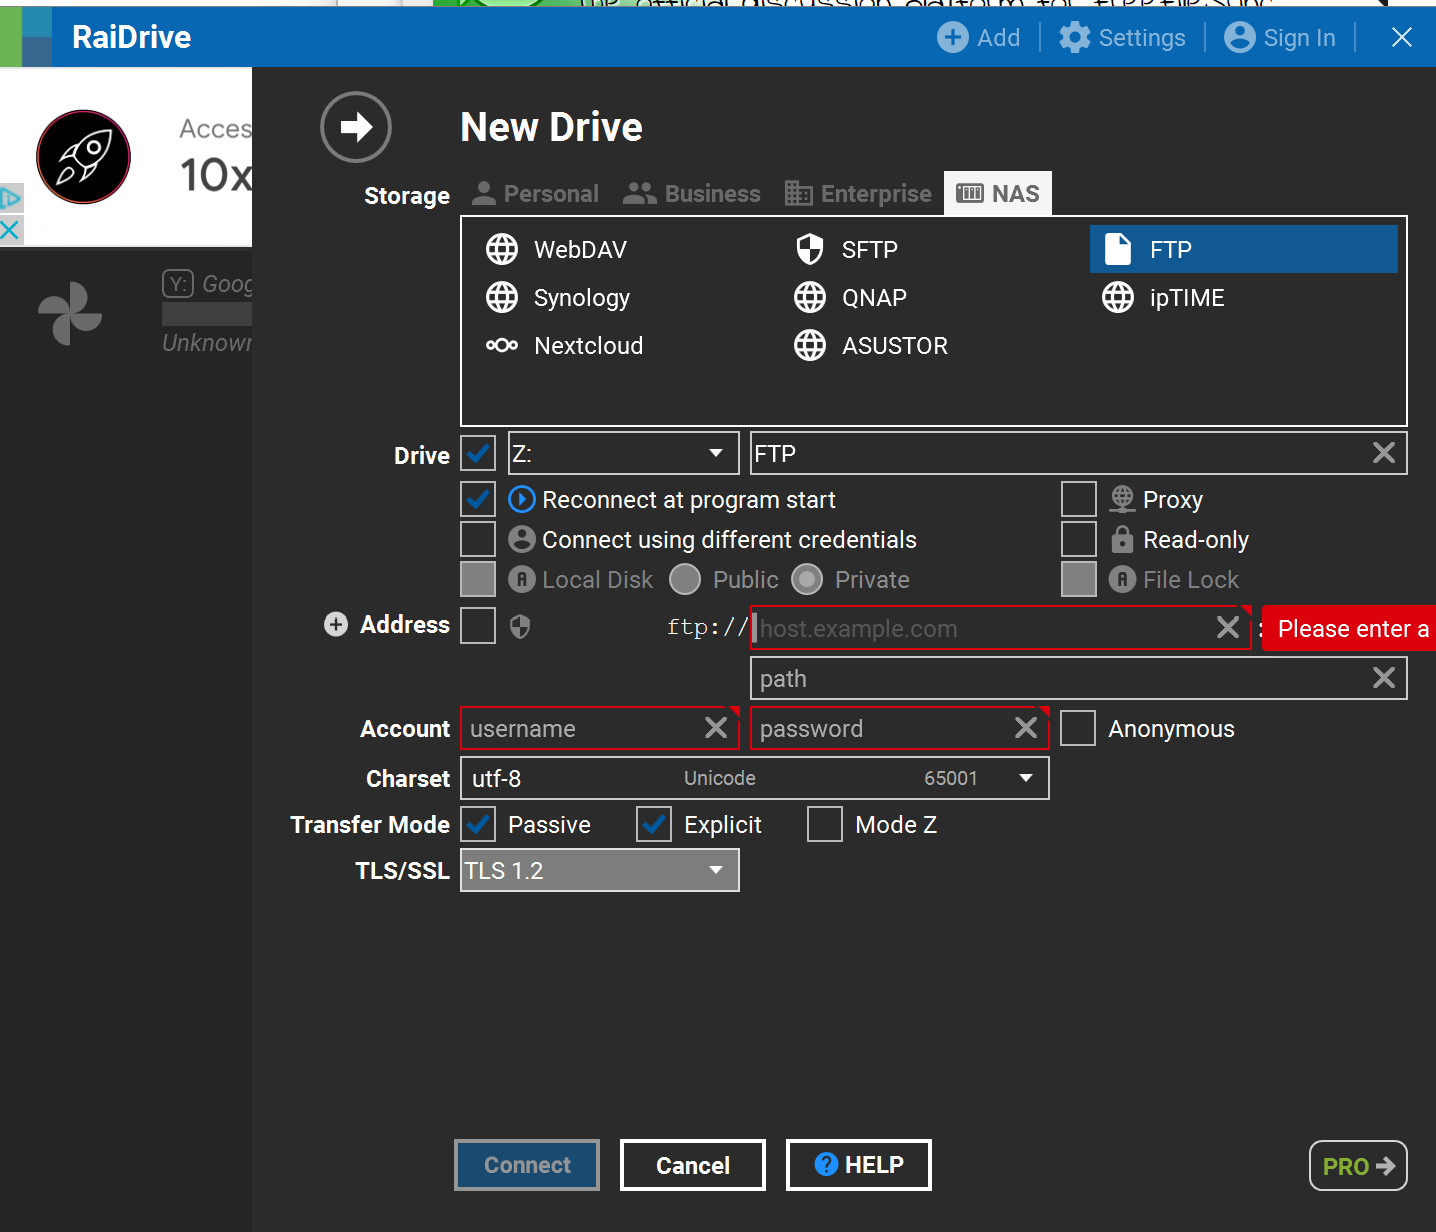Viewport: 1436px width, 1232px height.
Task: Select the Public radio button
Action: tap(685, 579)
